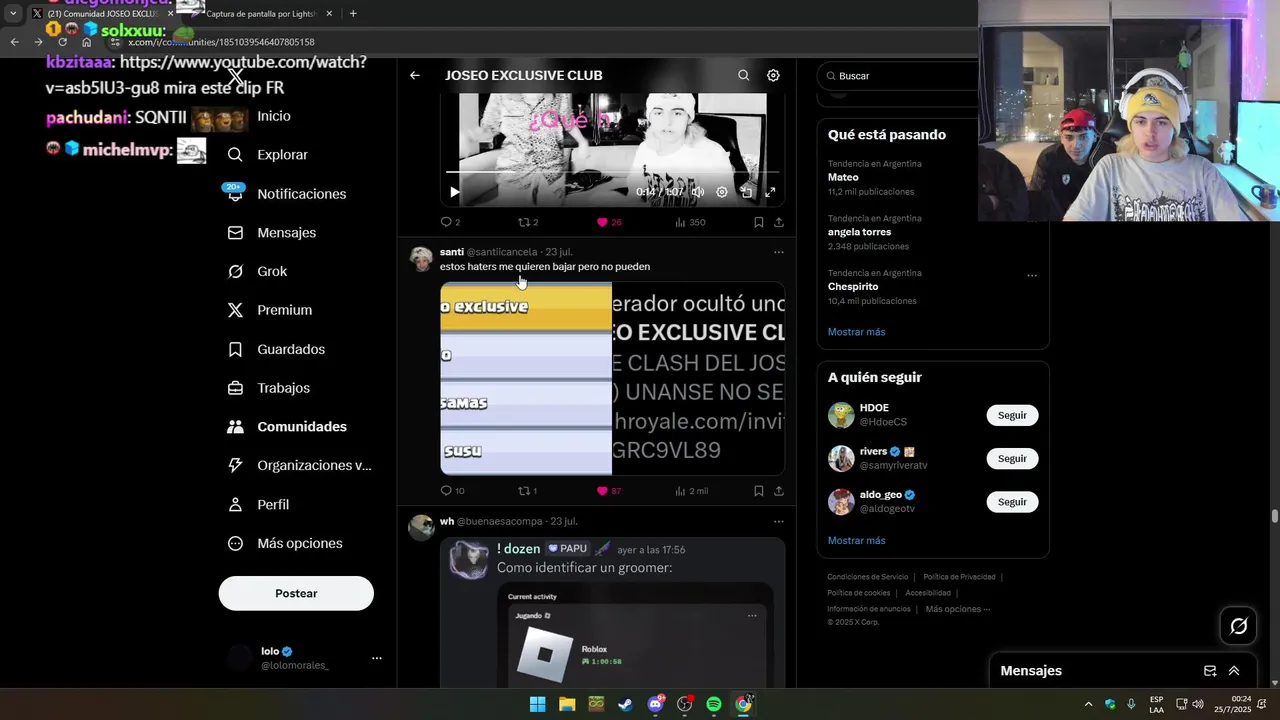Image resolution: width=1280 pixels, height=720 pixels.
Task: Reload the page in the browser toolbar
Action: click(x=62, y=42)
